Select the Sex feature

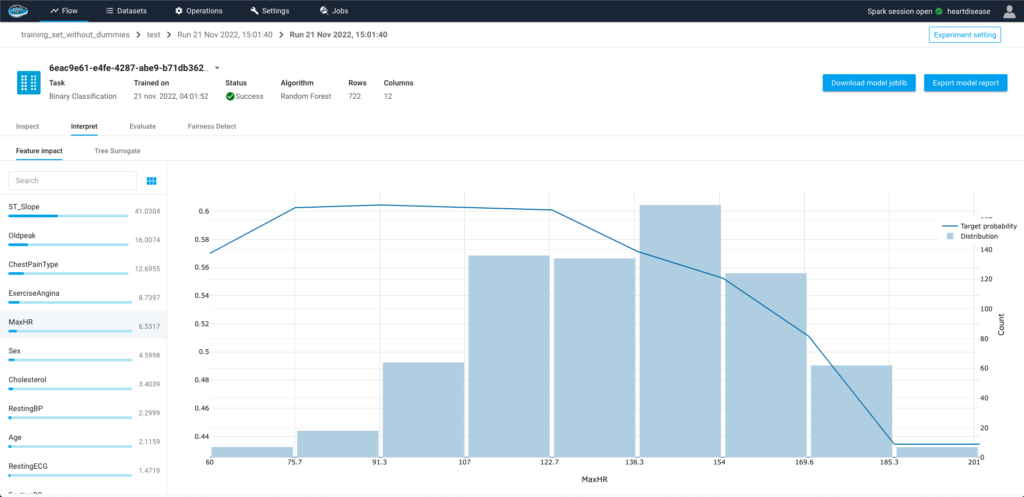[84, 355]
